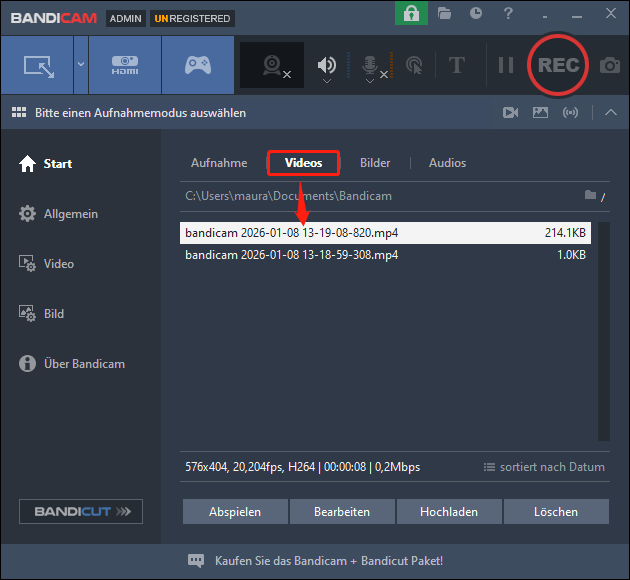This screenshot has width=630, height=580.
Task: Open Allgemein settings in sidebar
Action: (x=58, y=214)
